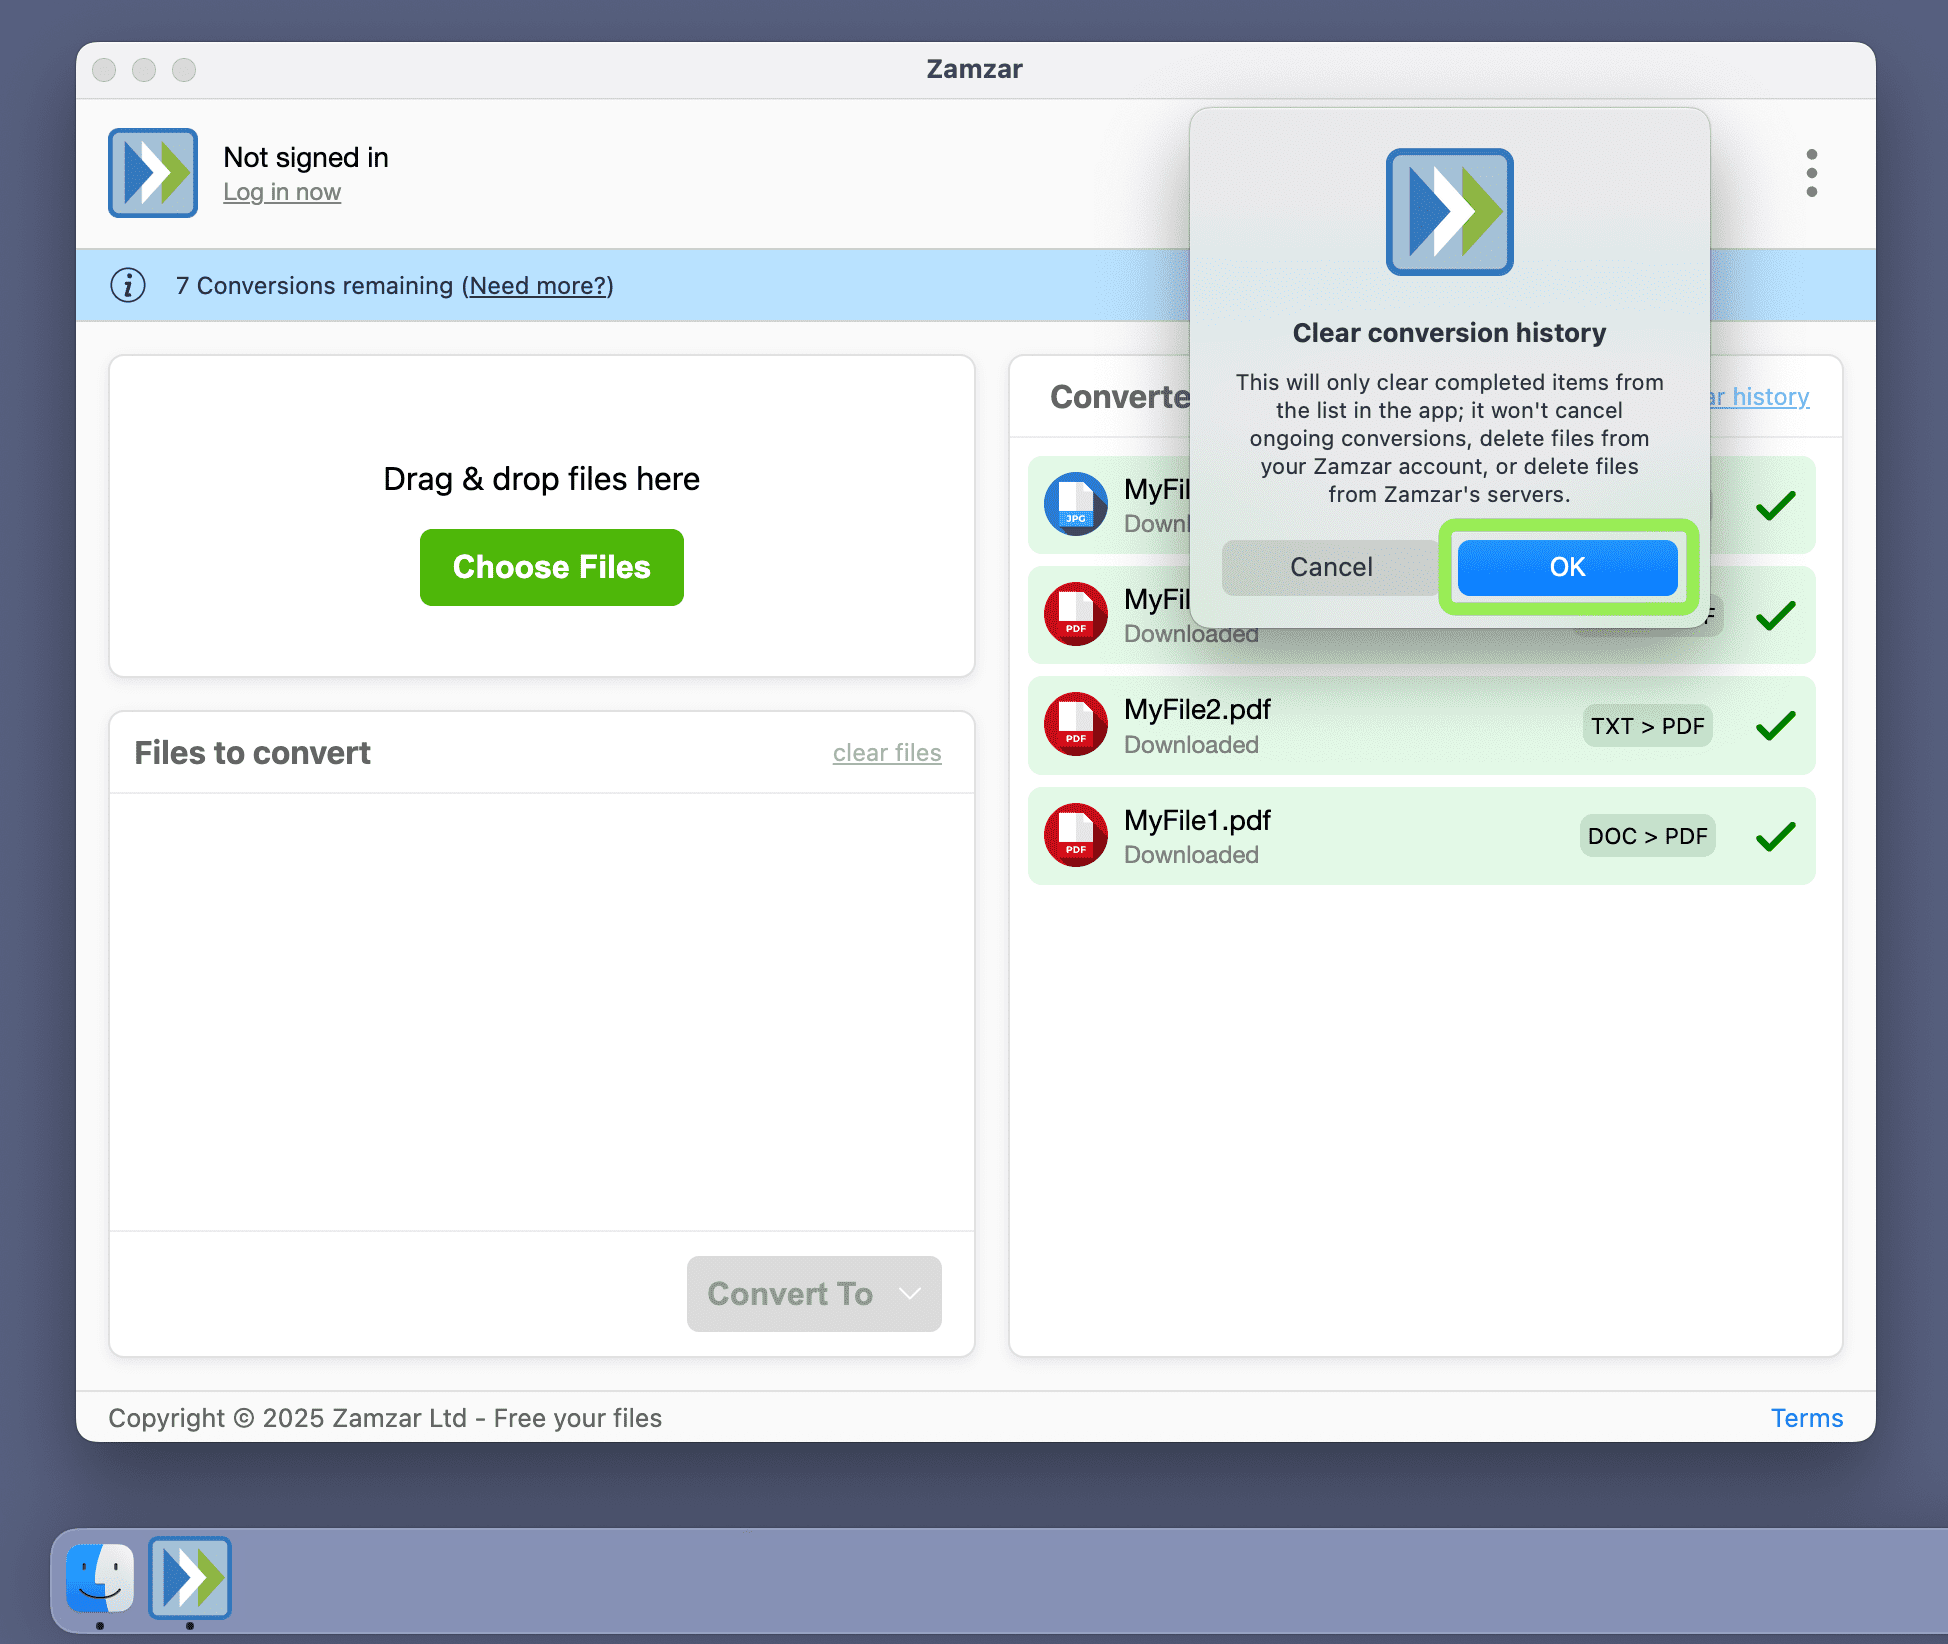This screenshot has height=1644, width=1948.
Task: Click the Zamzar logo next to Not signed in
Action: pos(152,173)
